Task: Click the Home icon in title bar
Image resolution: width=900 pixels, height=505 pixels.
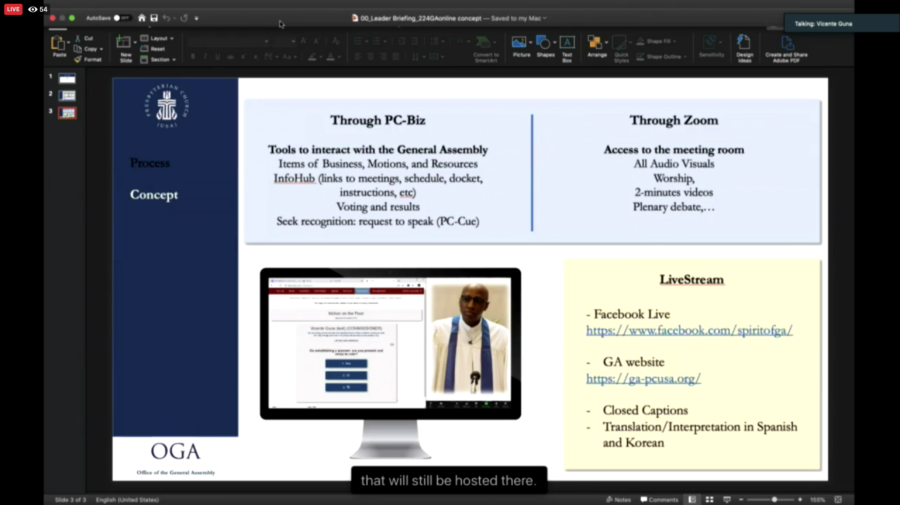Action: coord(141,18)
